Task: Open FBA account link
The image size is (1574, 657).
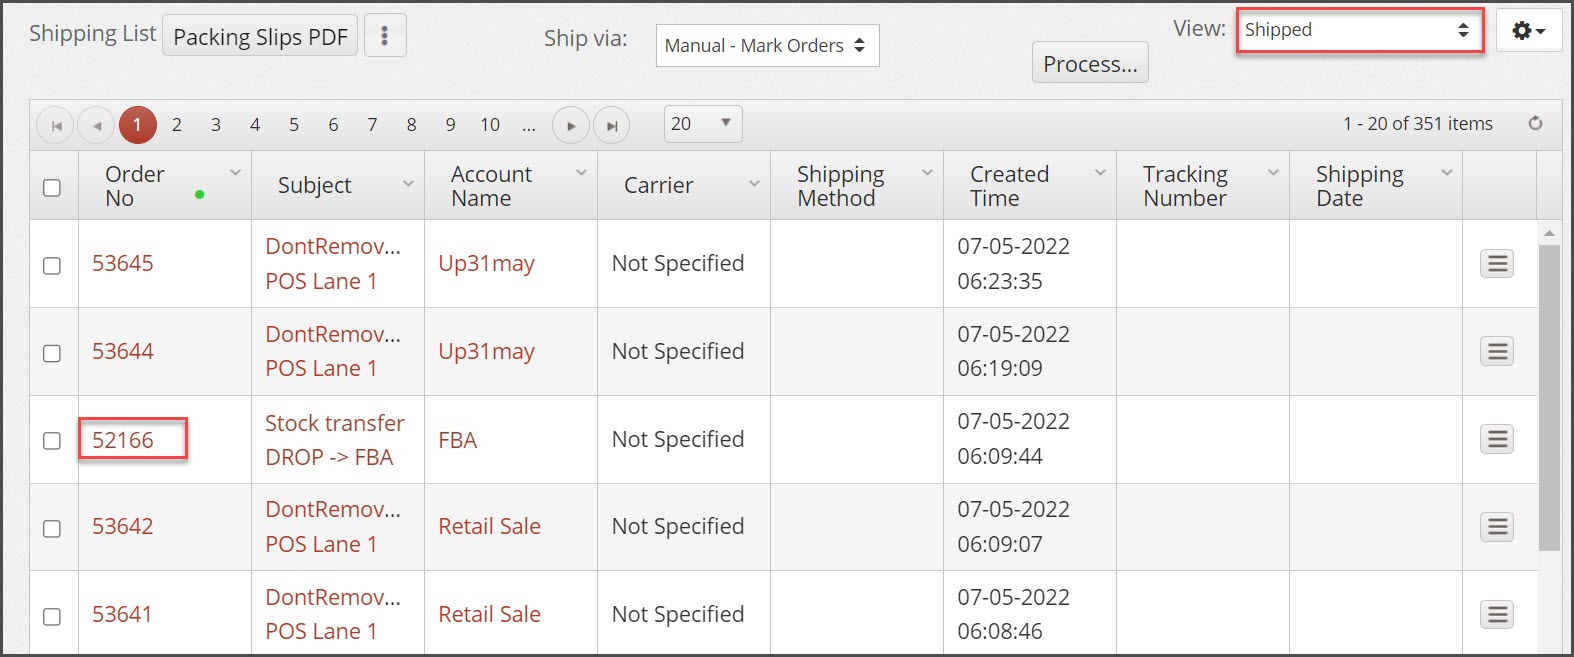Action: tap(458, 440)
